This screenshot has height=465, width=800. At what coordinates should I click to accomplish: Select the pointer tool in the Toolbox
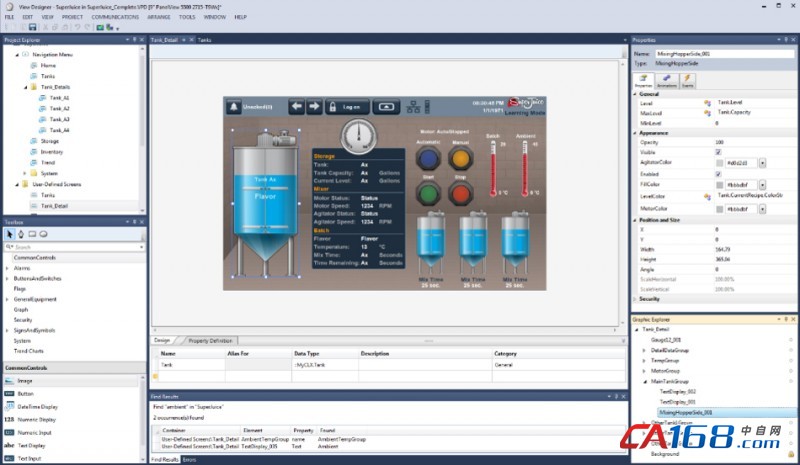pos(10,234)
